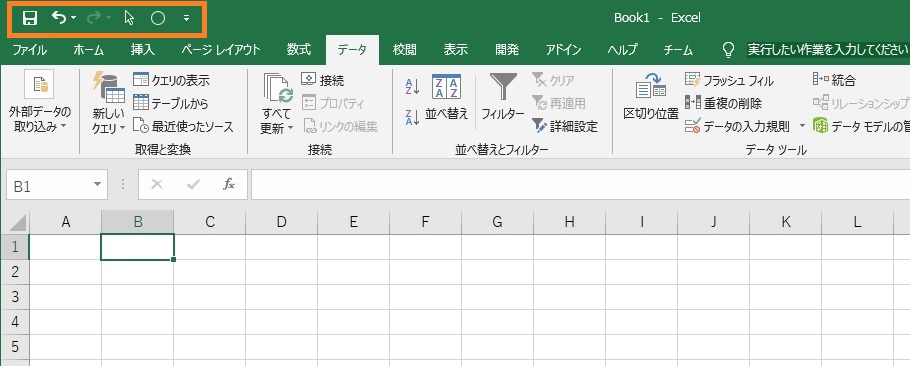
Task: Open 新しいクエリ dropdown
Action: point(109,103)
